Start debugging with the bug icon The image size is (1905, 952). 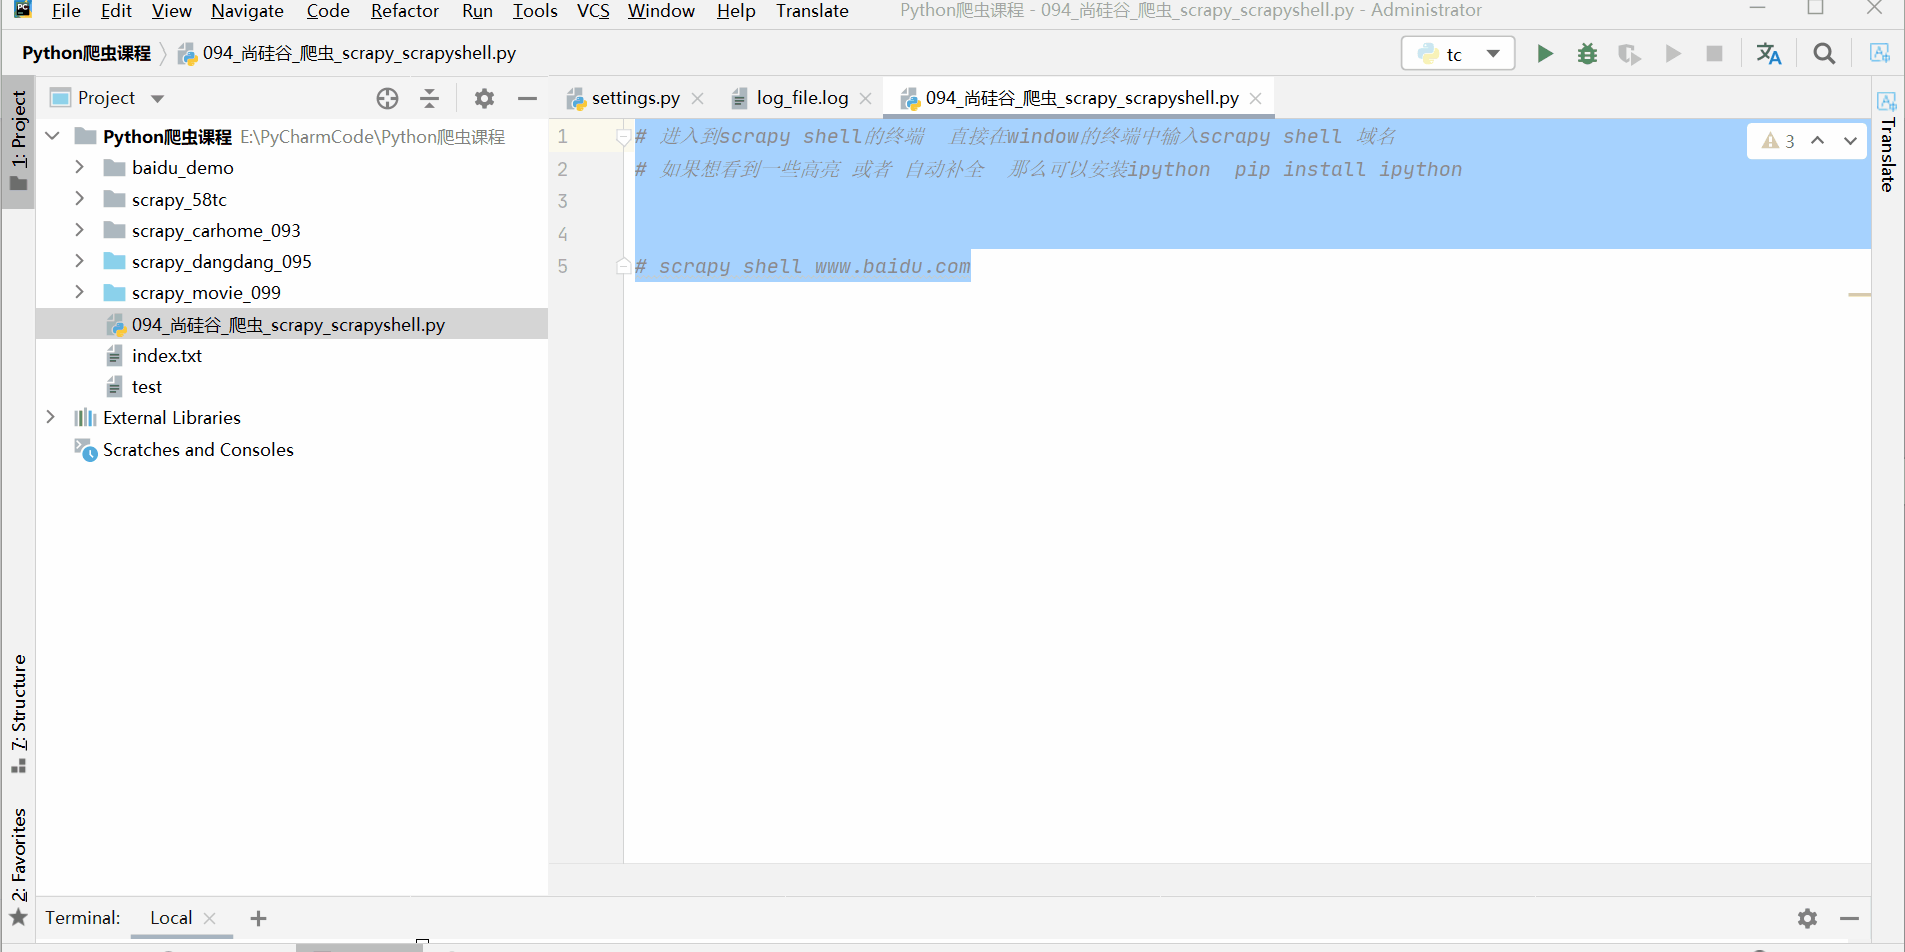[x=1587, y=53]
